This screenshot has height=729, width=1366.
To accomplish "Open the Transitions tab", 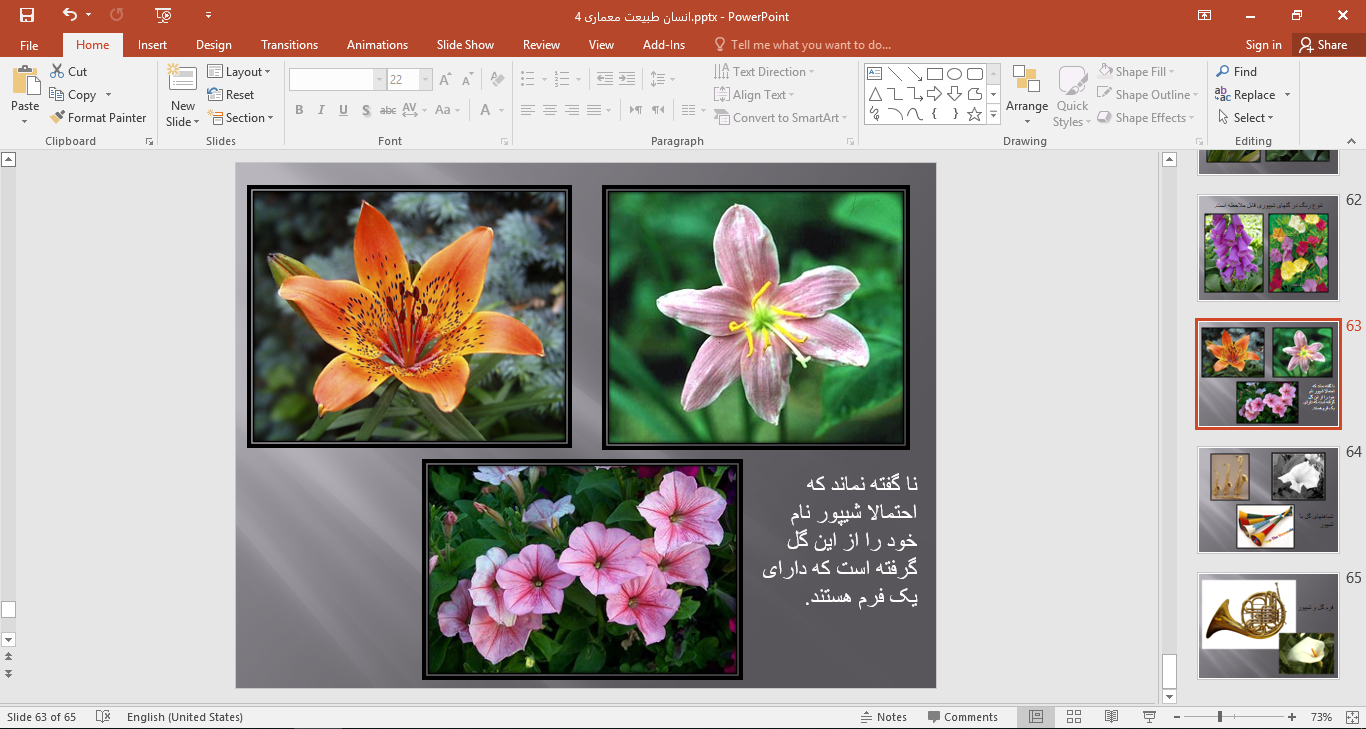I will coord(289,45).
